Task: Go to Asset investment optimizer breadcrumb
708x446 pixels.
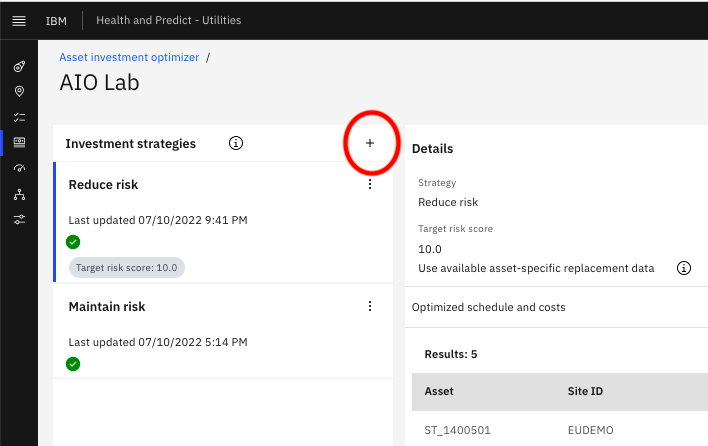Action: tap(129, 57)
